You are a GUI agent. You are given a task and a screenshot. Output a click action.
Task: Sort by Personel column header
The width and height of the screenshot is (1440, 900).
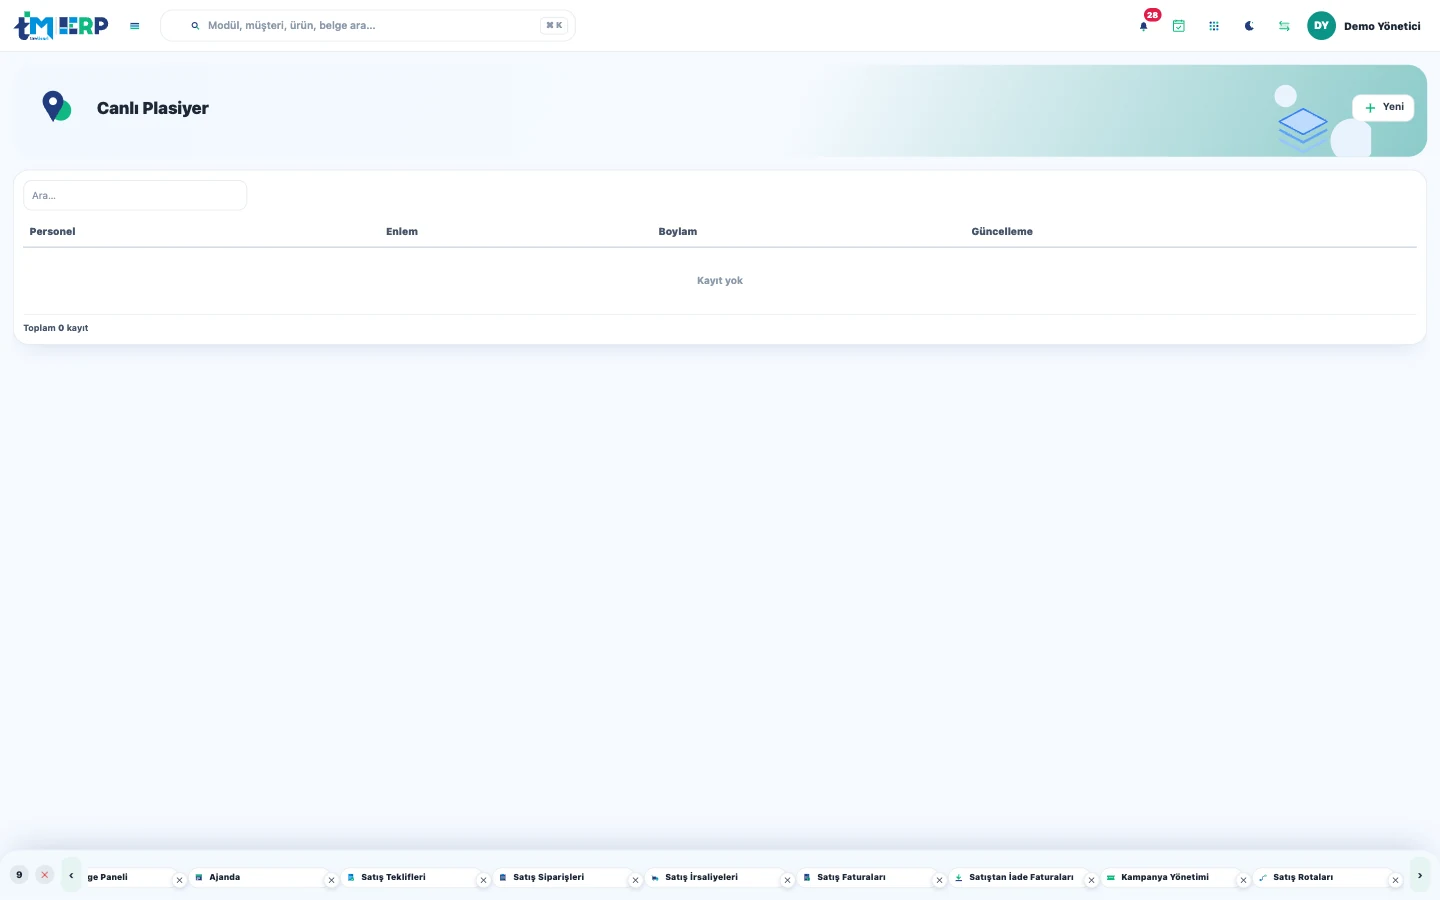point(52,231)
